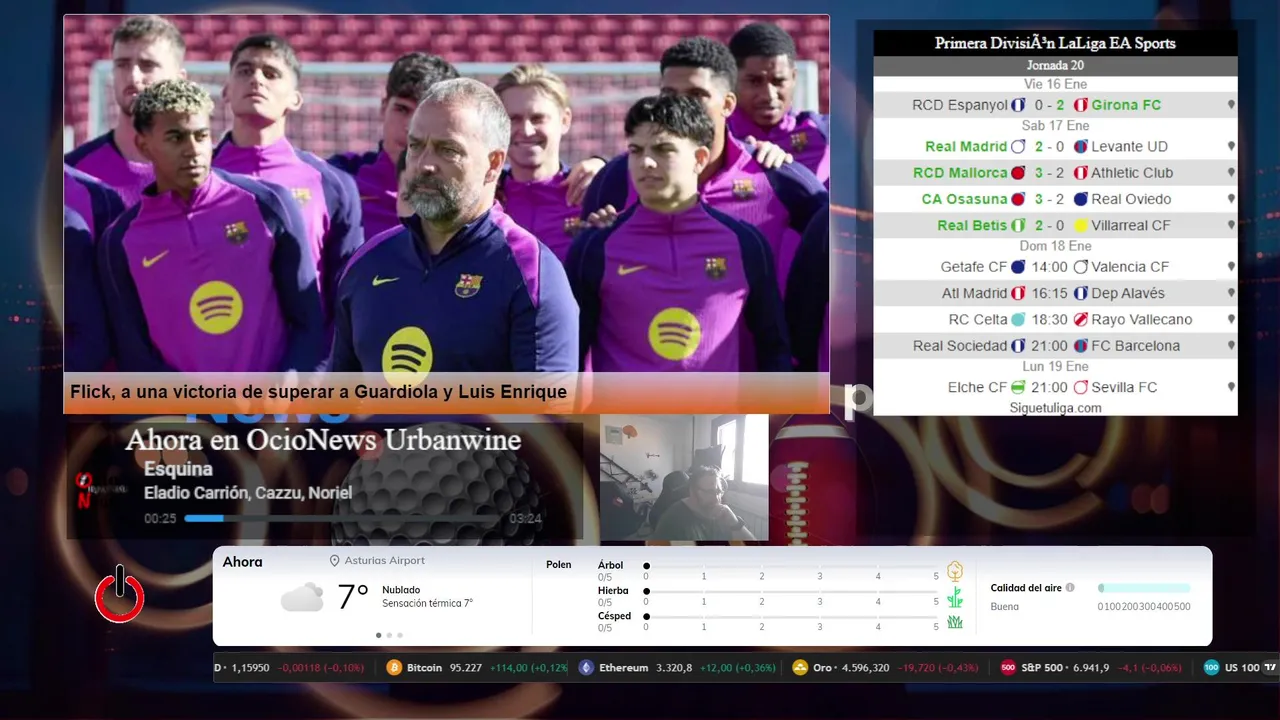Click the CA Osasuna 3 - 2 Real Oviedo result
Viewport: 1280px width, 720px height.
pos(1055,199)
